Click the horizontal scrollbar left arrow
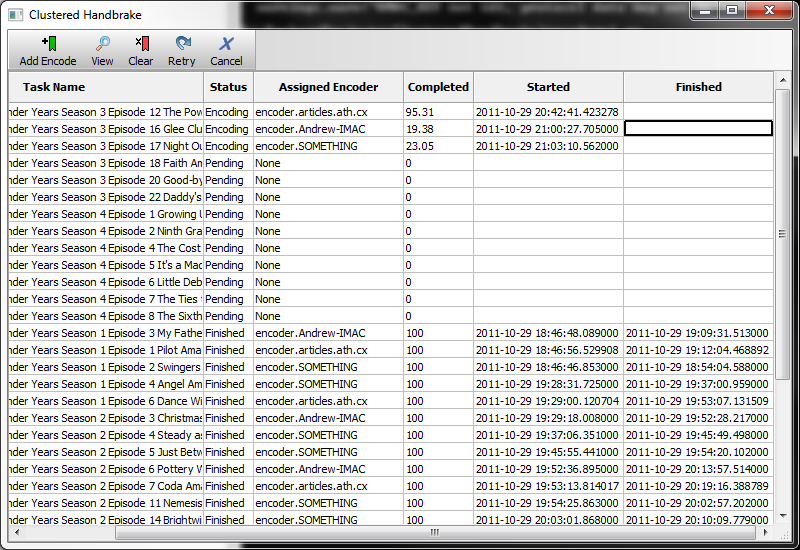800x550 pixels. [16, 533]
